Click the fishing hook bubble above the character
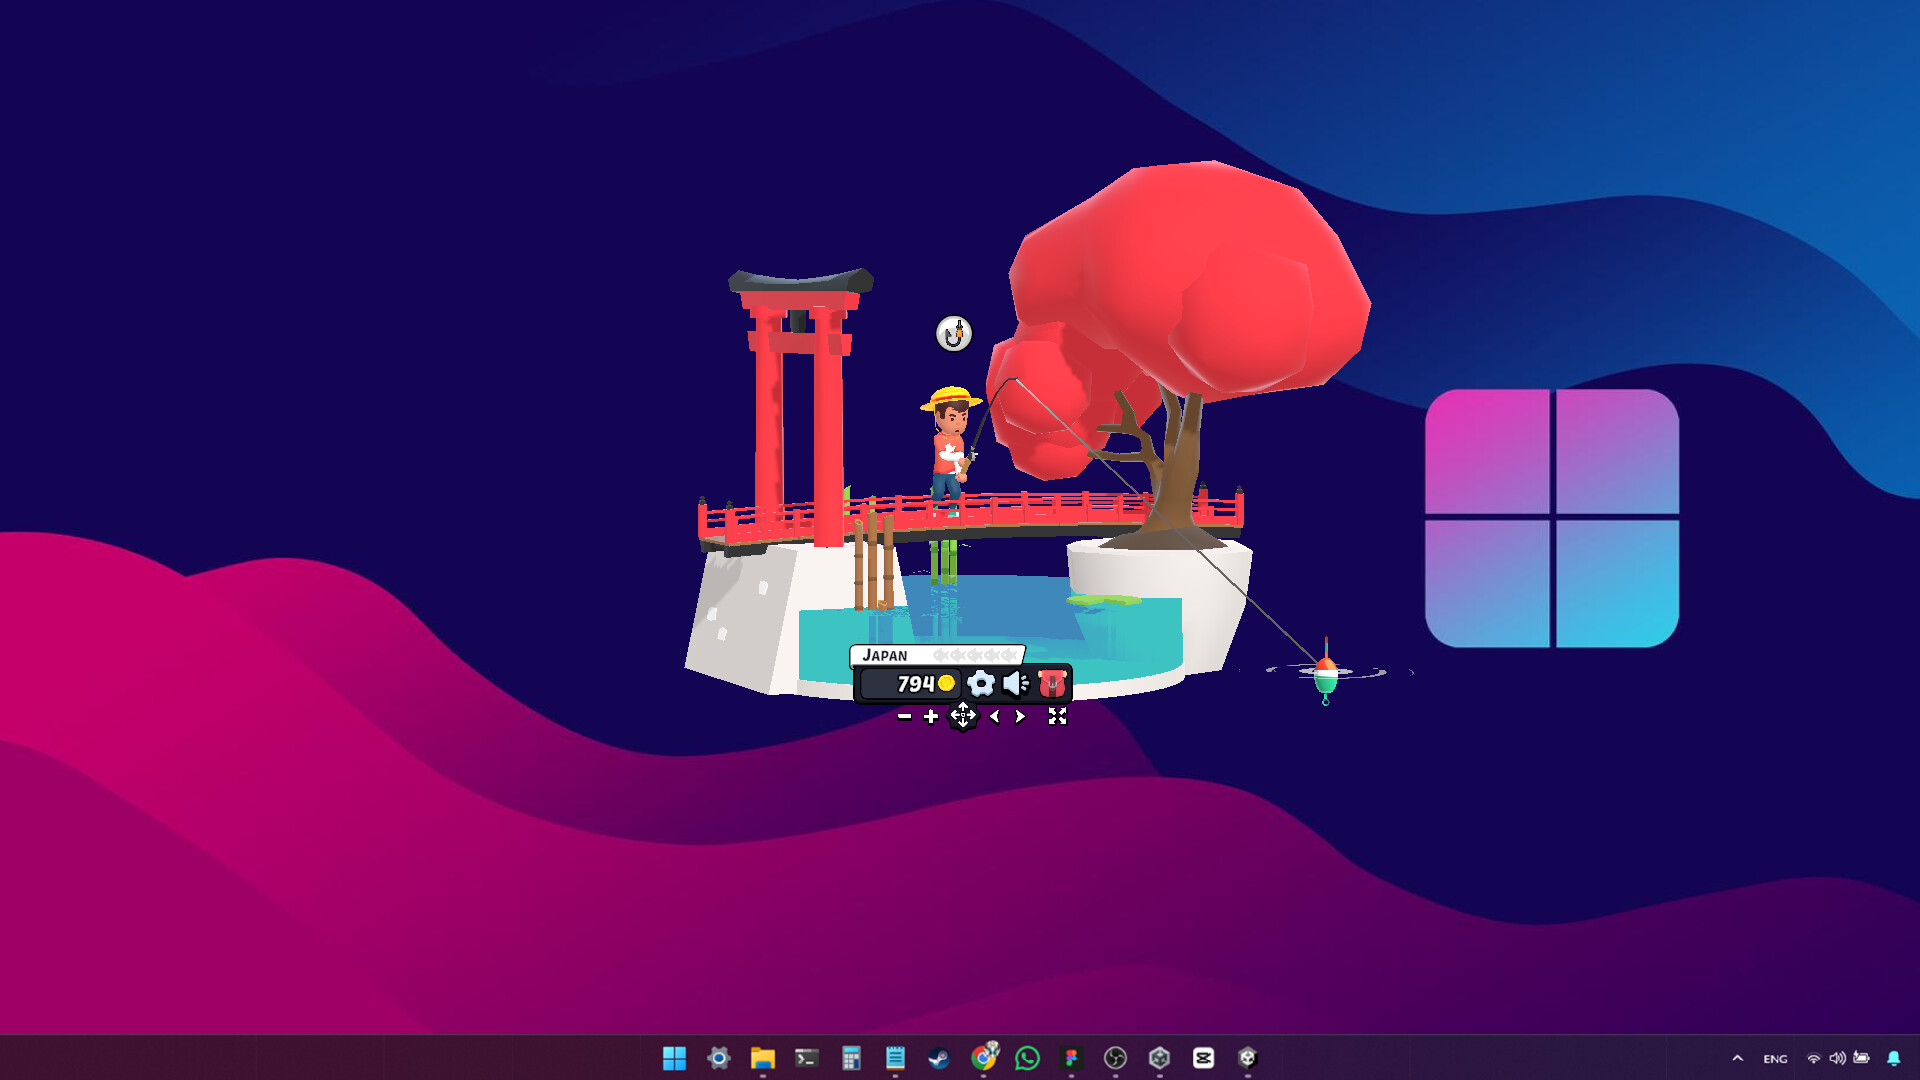The height and width of the screenshot is (1080, 1920). point(954,333)
